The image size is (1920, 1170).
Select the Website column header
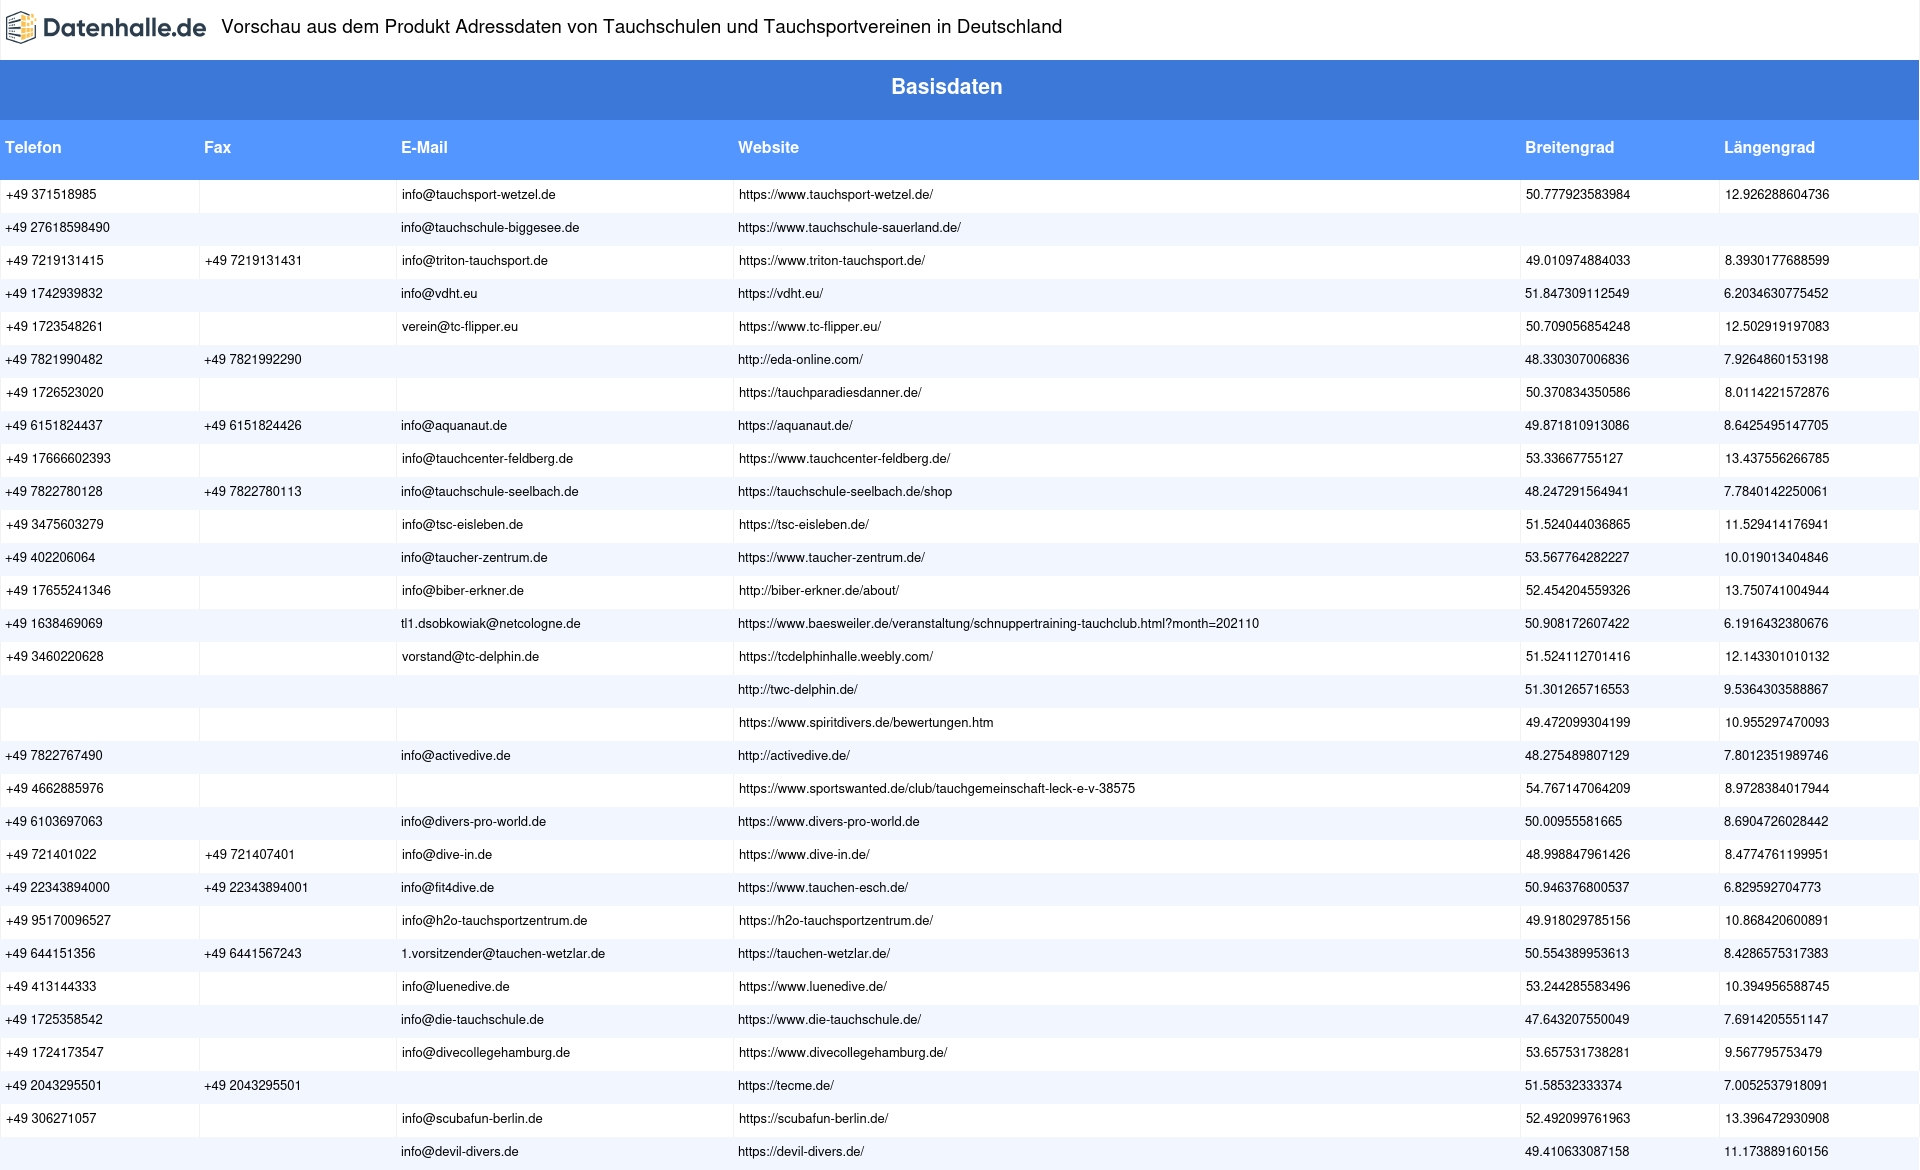768,148
